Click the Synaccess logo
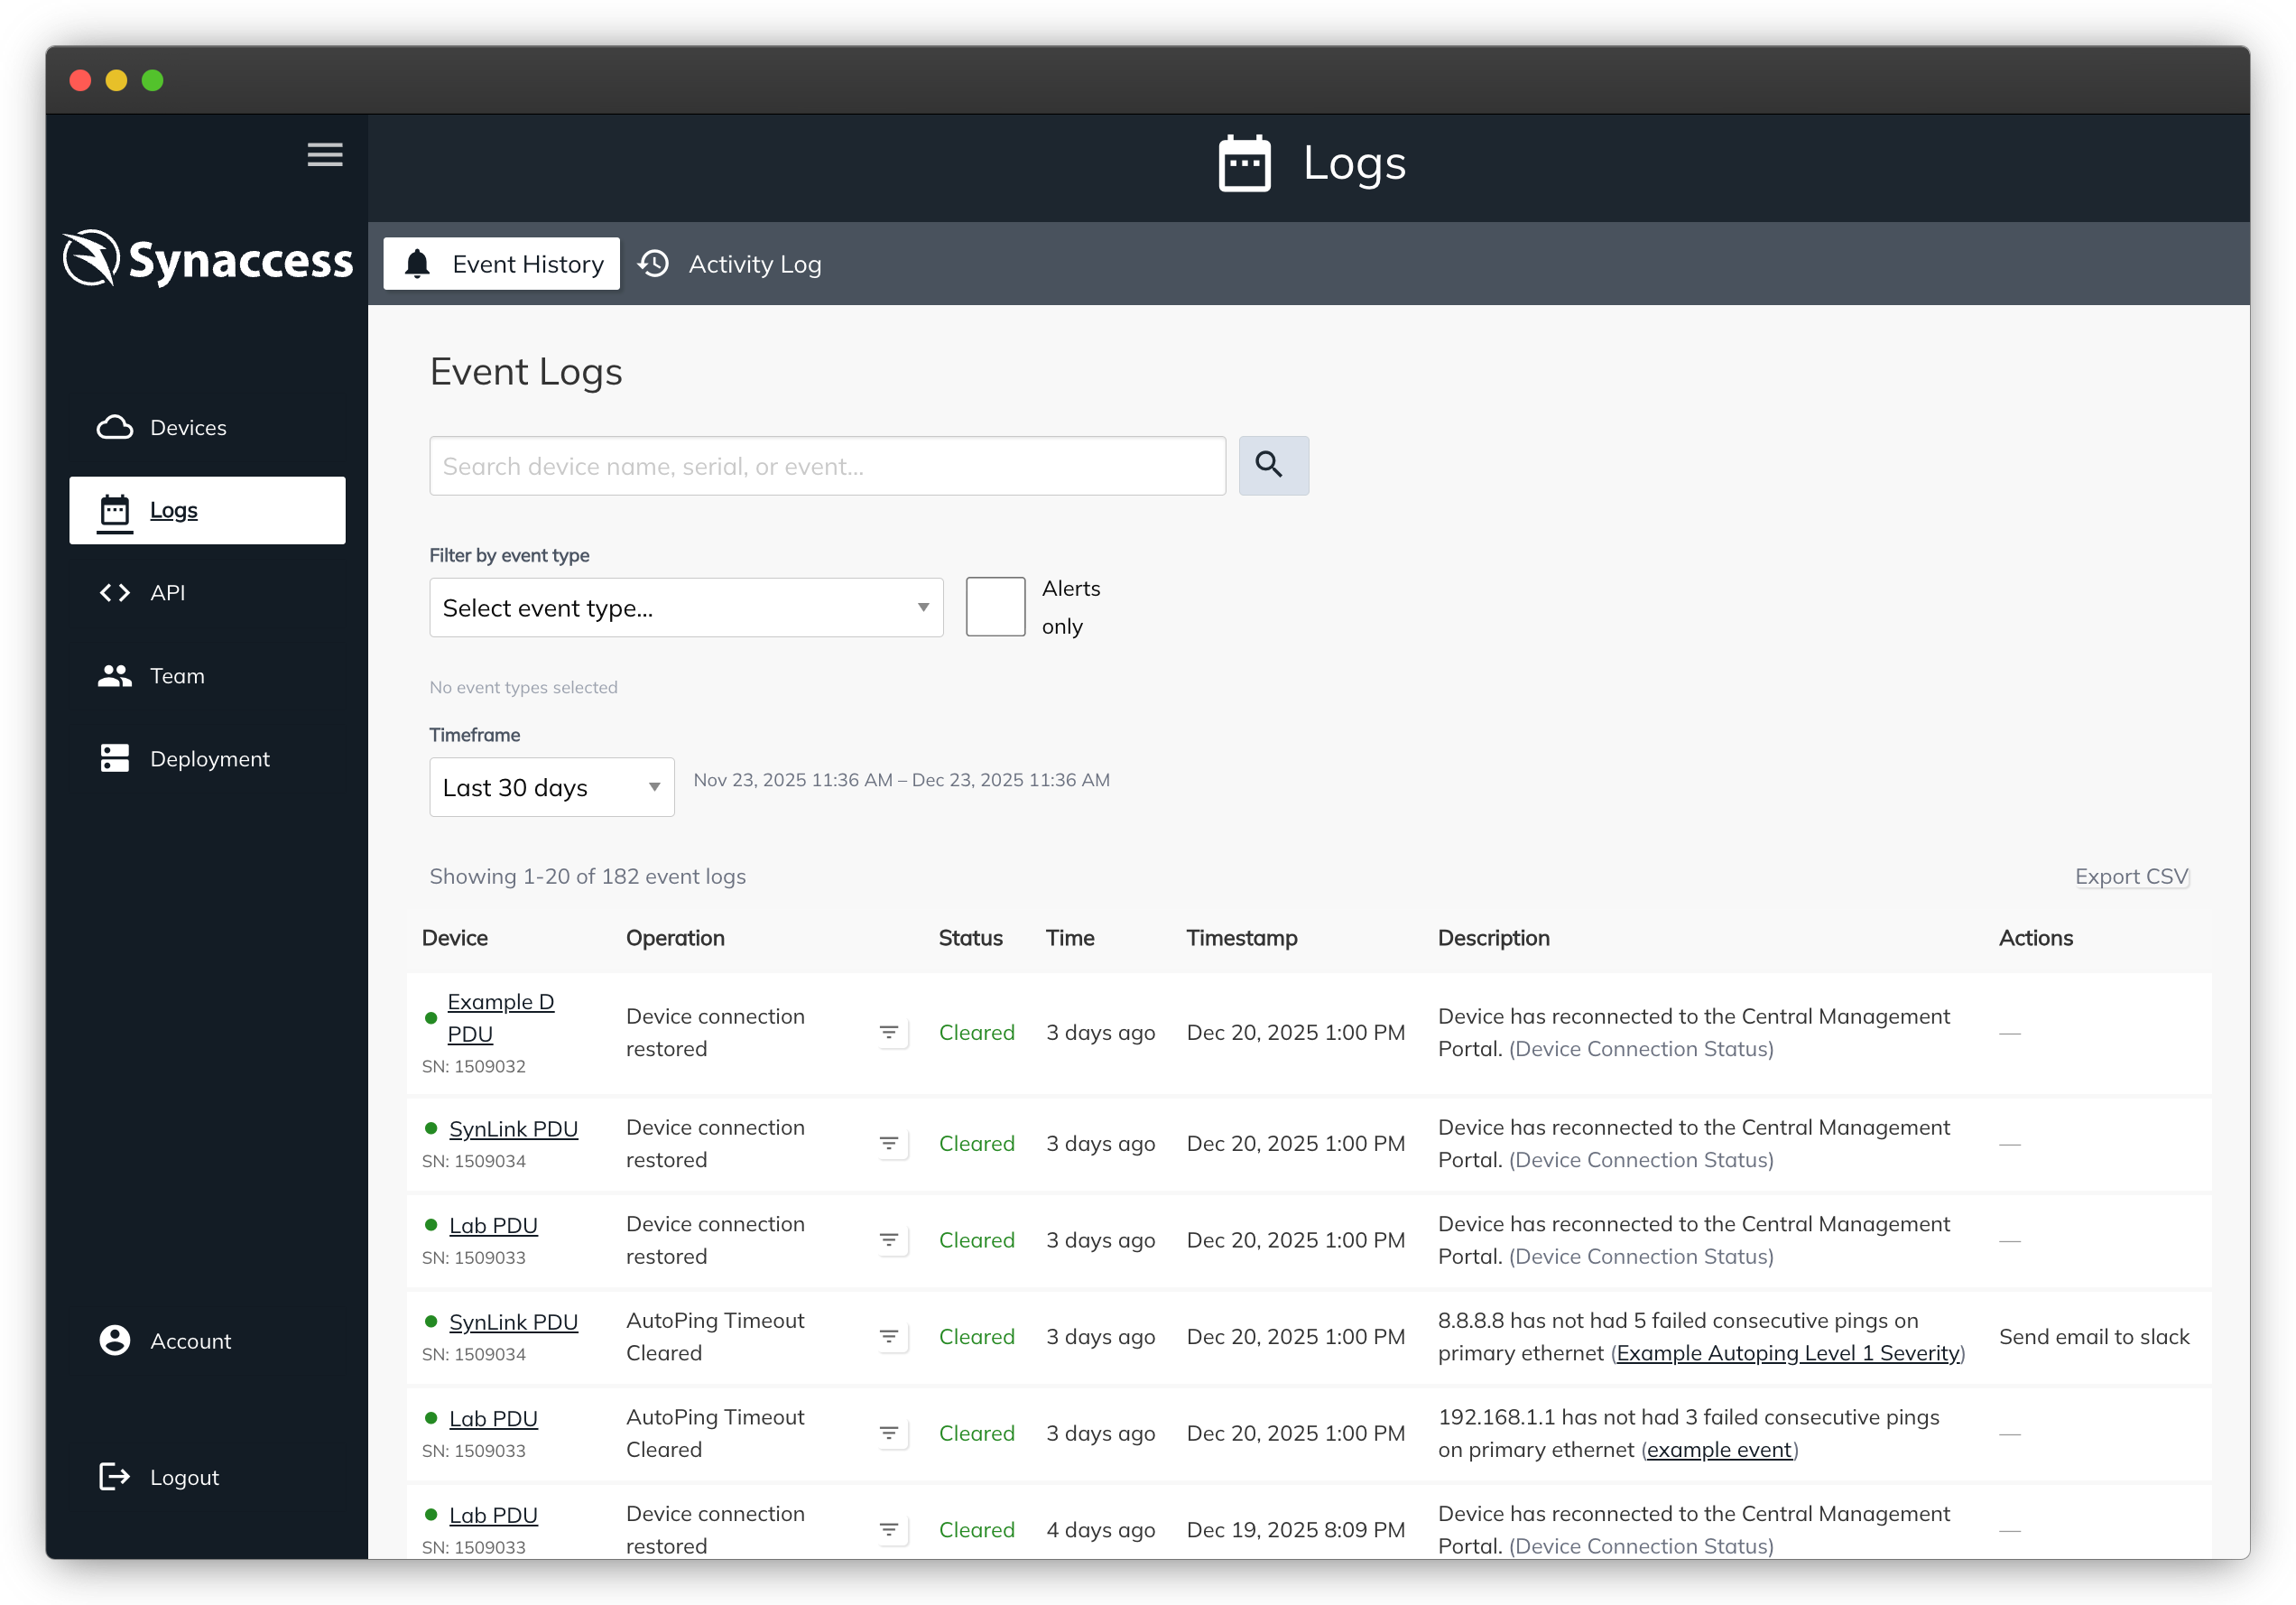 tap(208, 259)
